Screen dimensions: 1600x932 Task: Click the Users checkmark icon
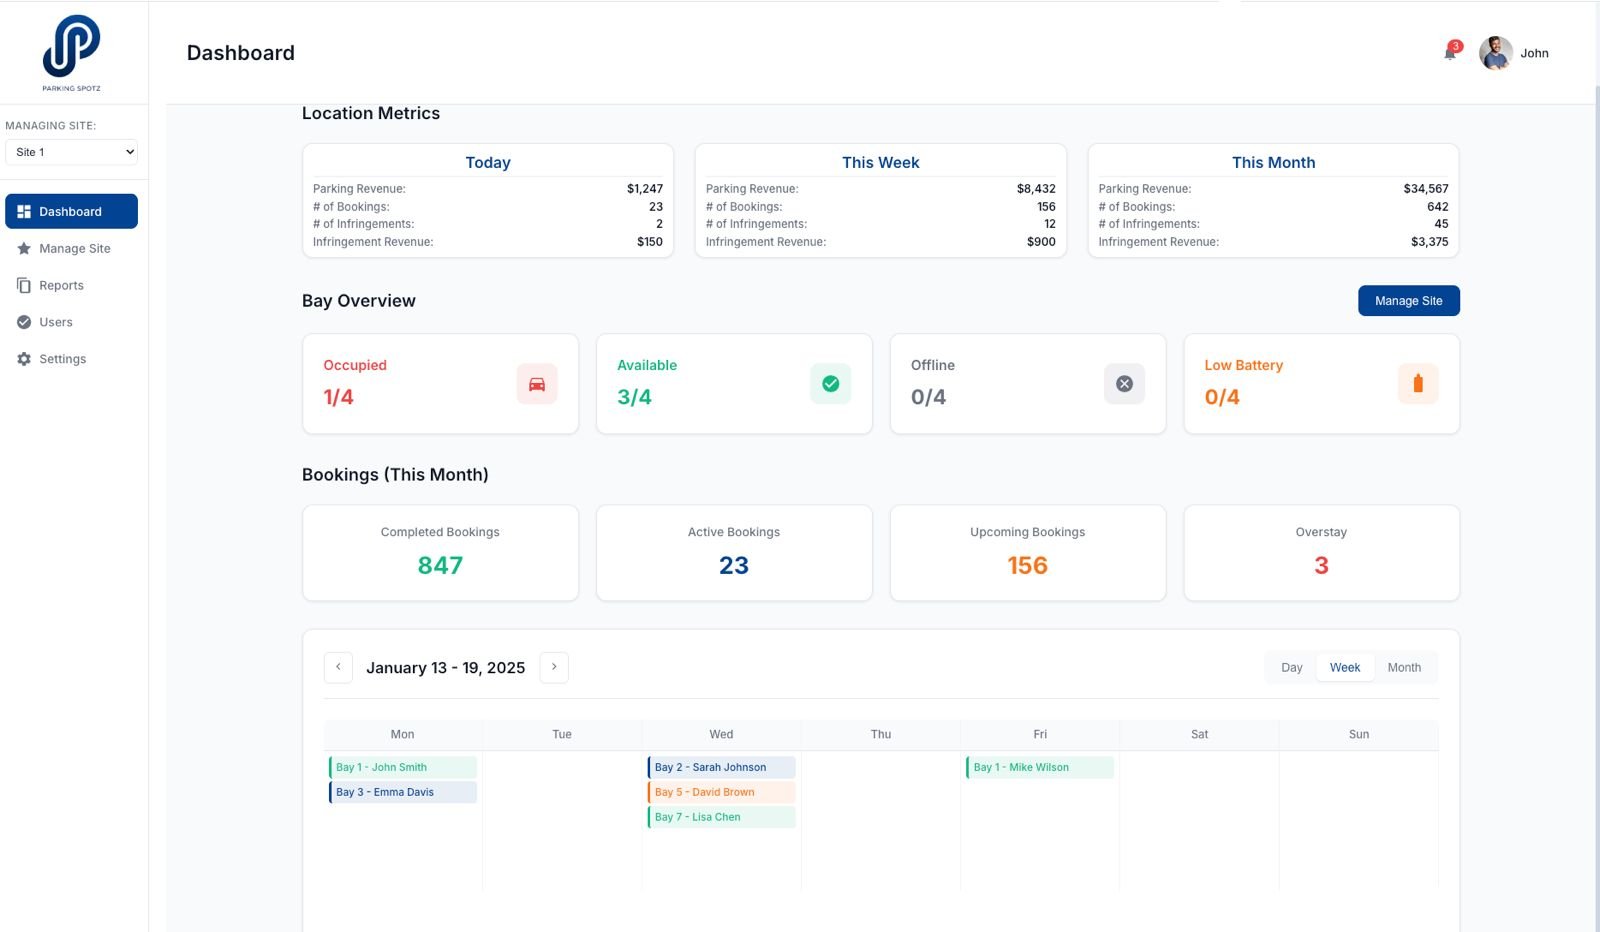click(24, 322)
